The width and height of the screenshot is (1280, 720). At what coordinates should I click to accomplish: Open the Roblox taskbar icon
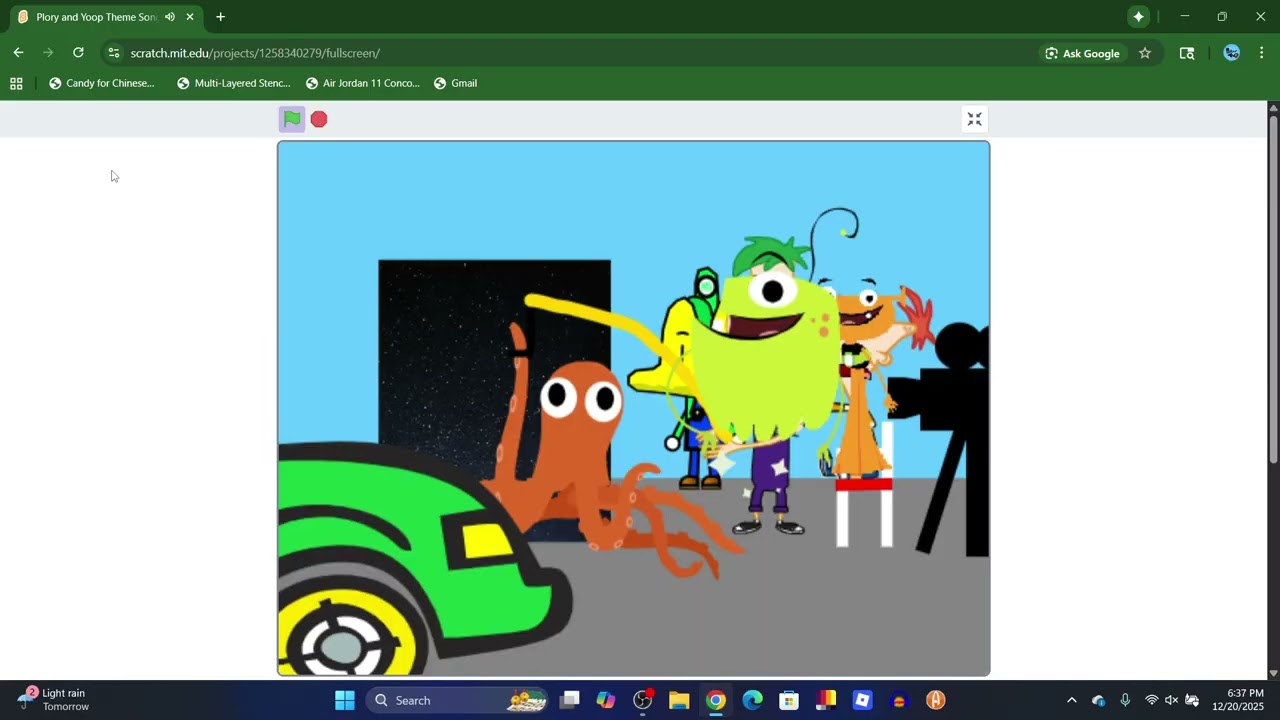tap(862, 700)
